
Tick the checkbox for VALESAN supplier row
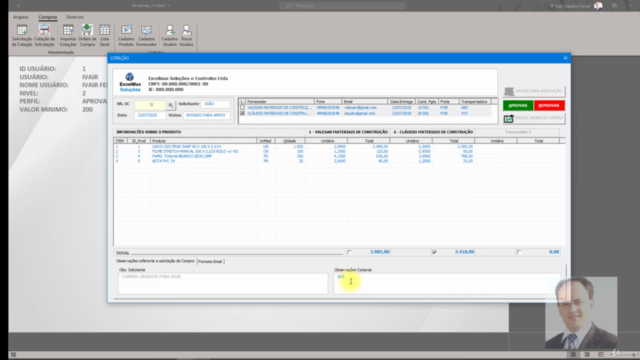pyautogui.click(x=242, y=108)
